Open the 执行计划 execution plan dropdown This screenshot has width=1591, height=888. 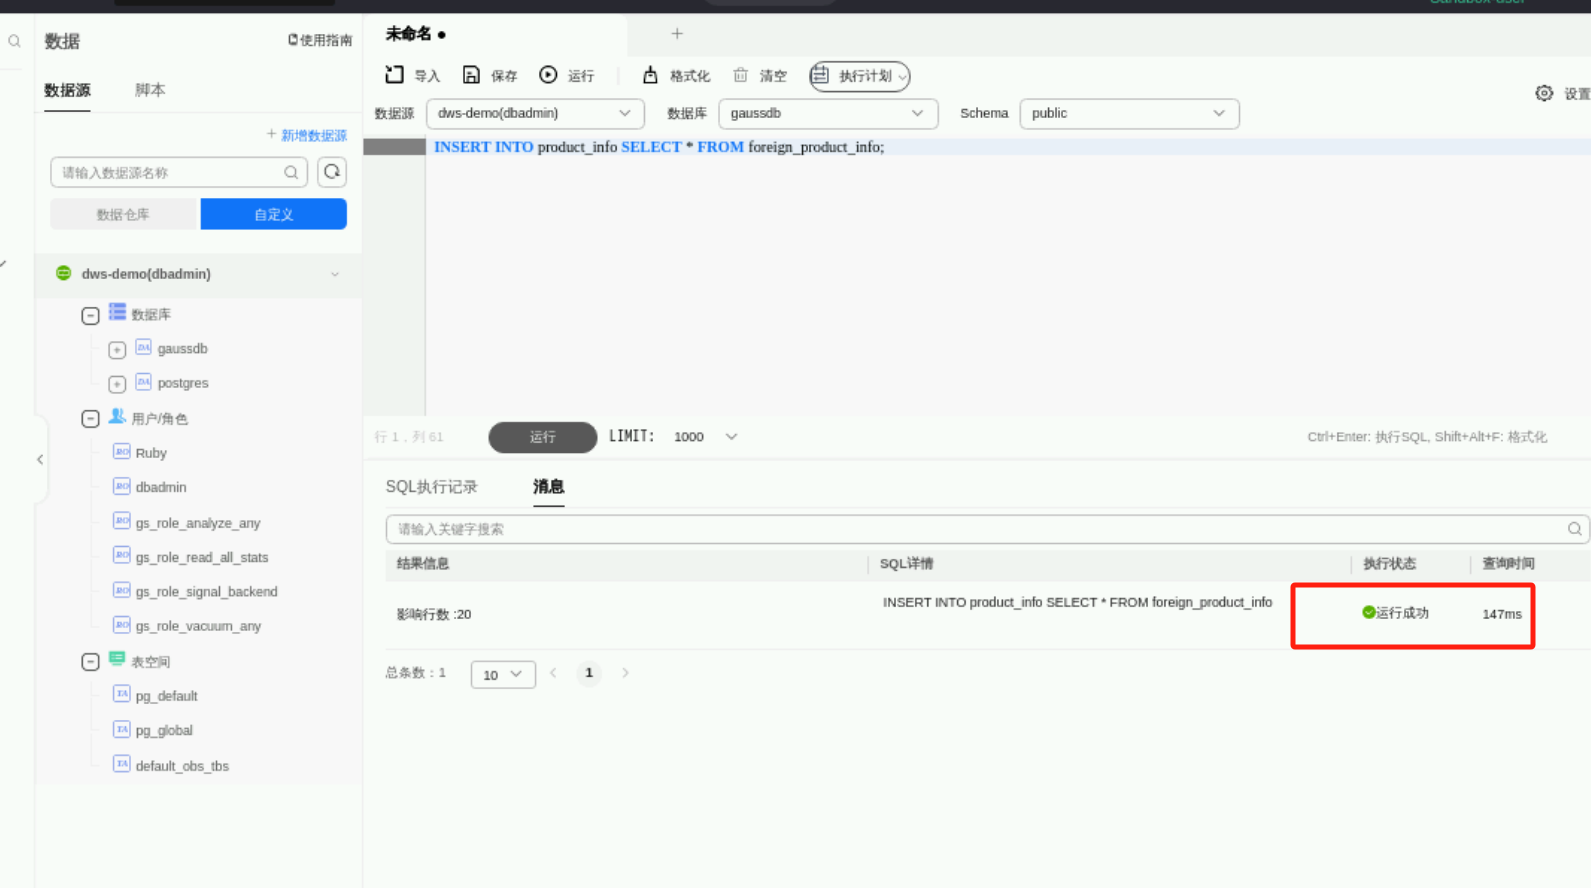pos(860,76)
